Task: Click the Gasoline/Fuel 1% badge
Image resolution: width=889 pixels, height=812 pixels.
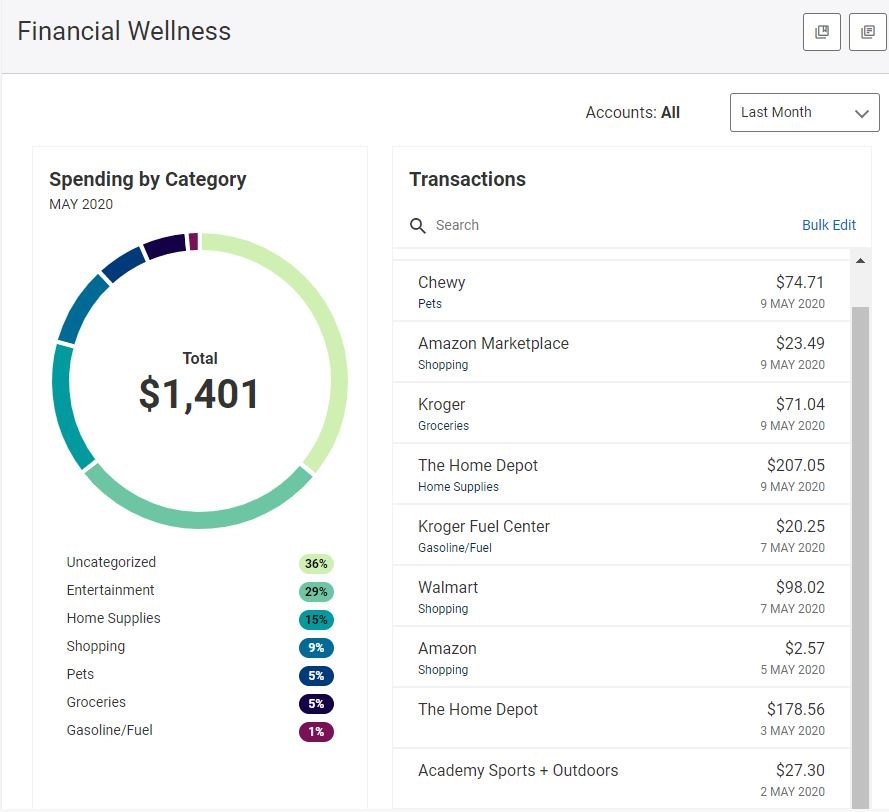Action: point(316,731)
